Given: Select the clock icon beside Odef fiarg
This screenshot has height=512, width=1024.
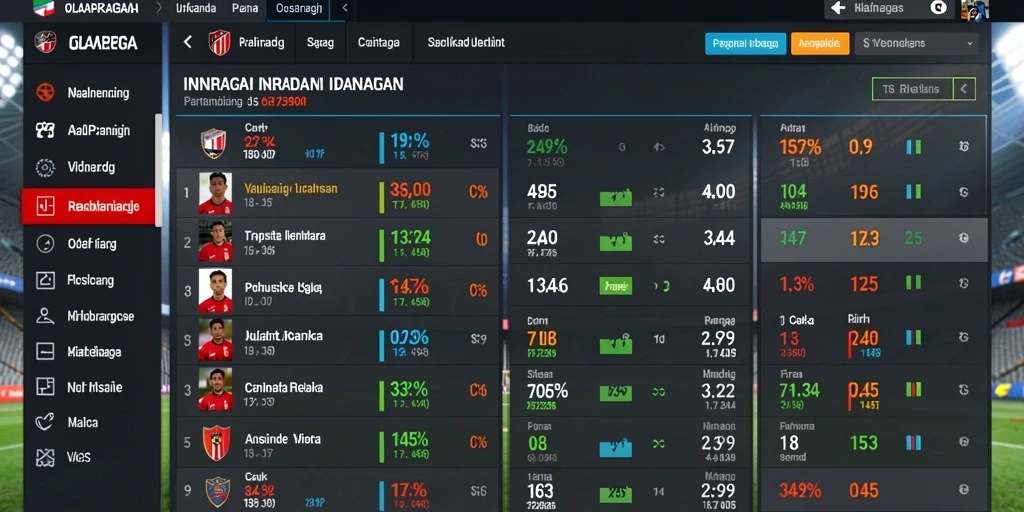Looking at the screenshot, I should [45, 244].
